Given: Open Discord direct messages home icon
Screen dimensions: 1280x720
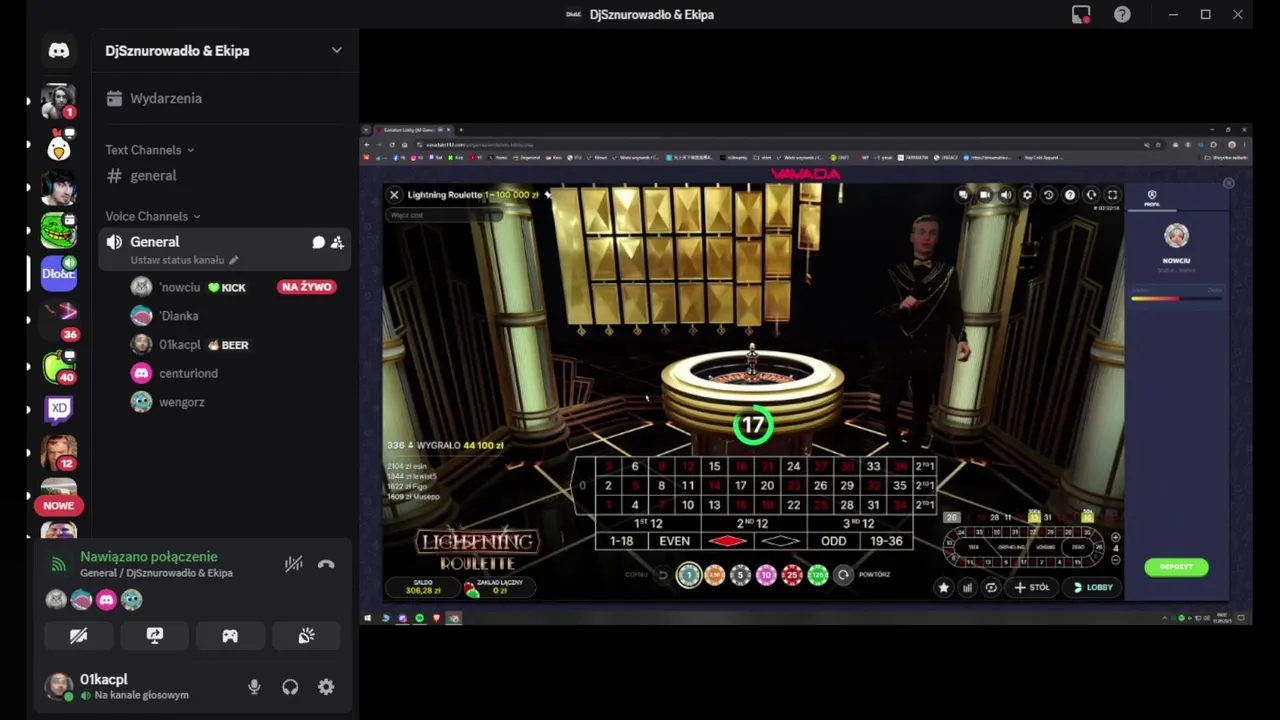Looking at the screenshot, I should [x=59, y=51].
